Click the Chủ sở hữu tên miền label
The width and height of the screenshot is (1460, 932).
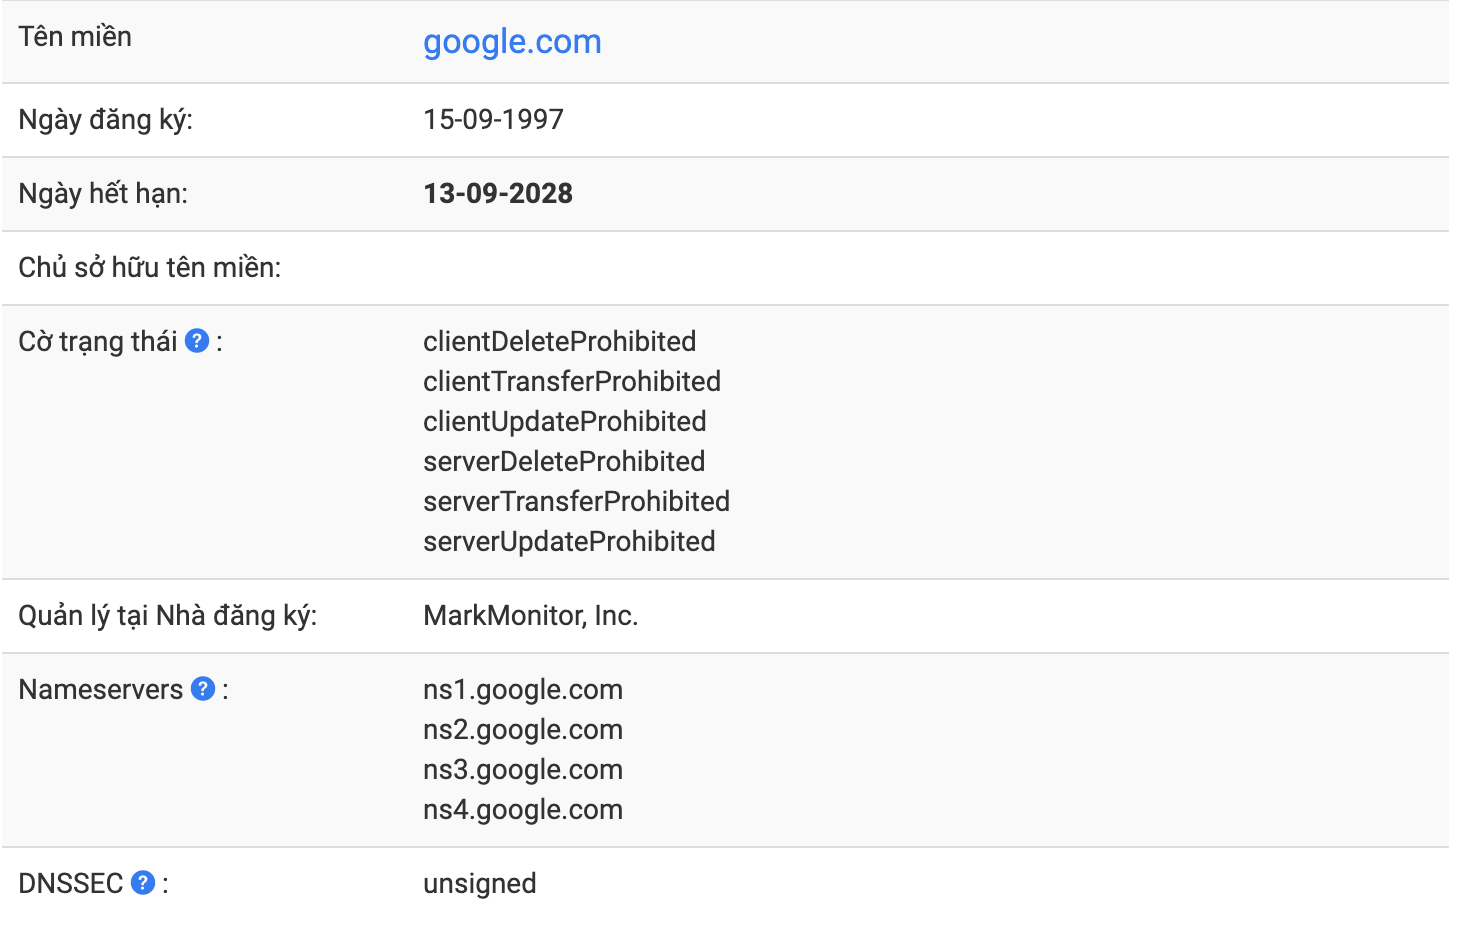[x=150, y=268]
